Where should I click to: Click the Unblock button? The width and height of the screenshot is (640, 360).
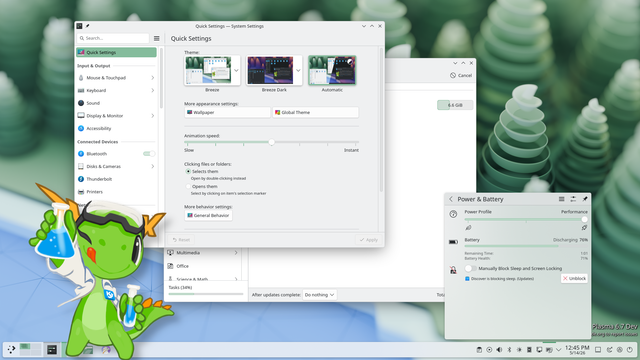[574, 278]
